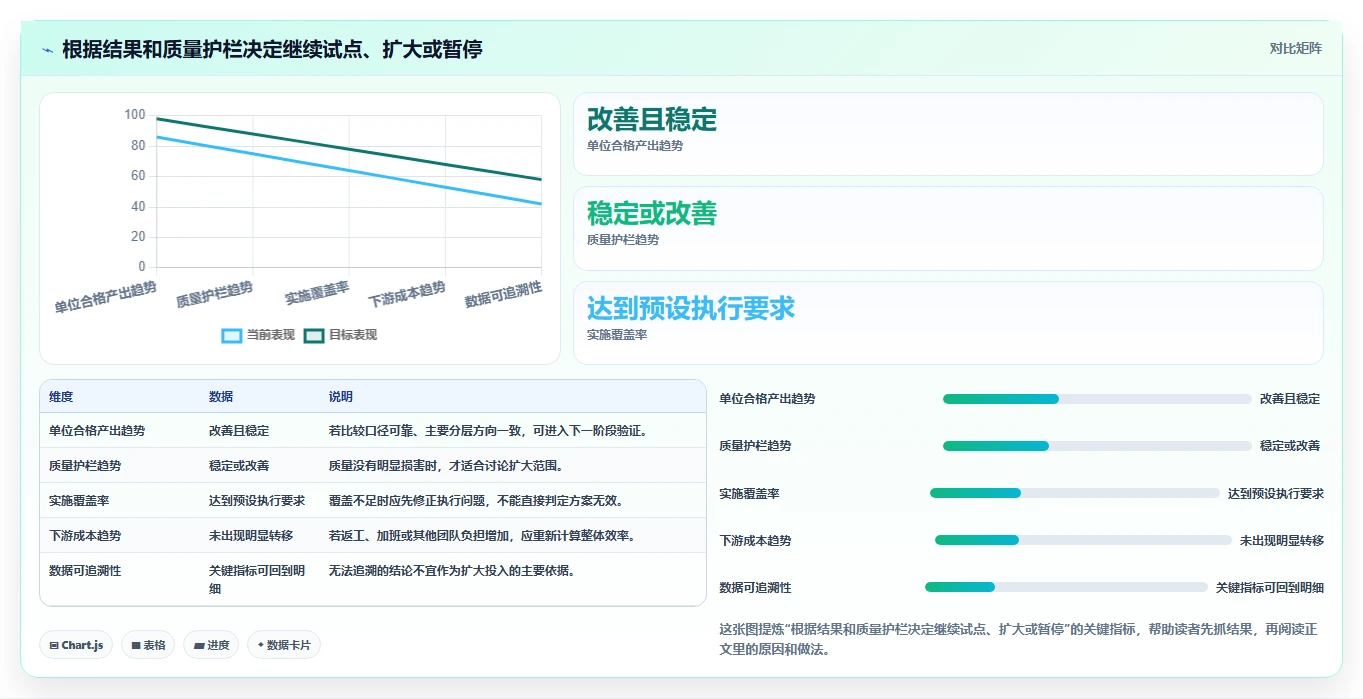The height and width of the screenshot is (699, 1363).
Task: Select the 表格 tag chip
Action: 148,645
